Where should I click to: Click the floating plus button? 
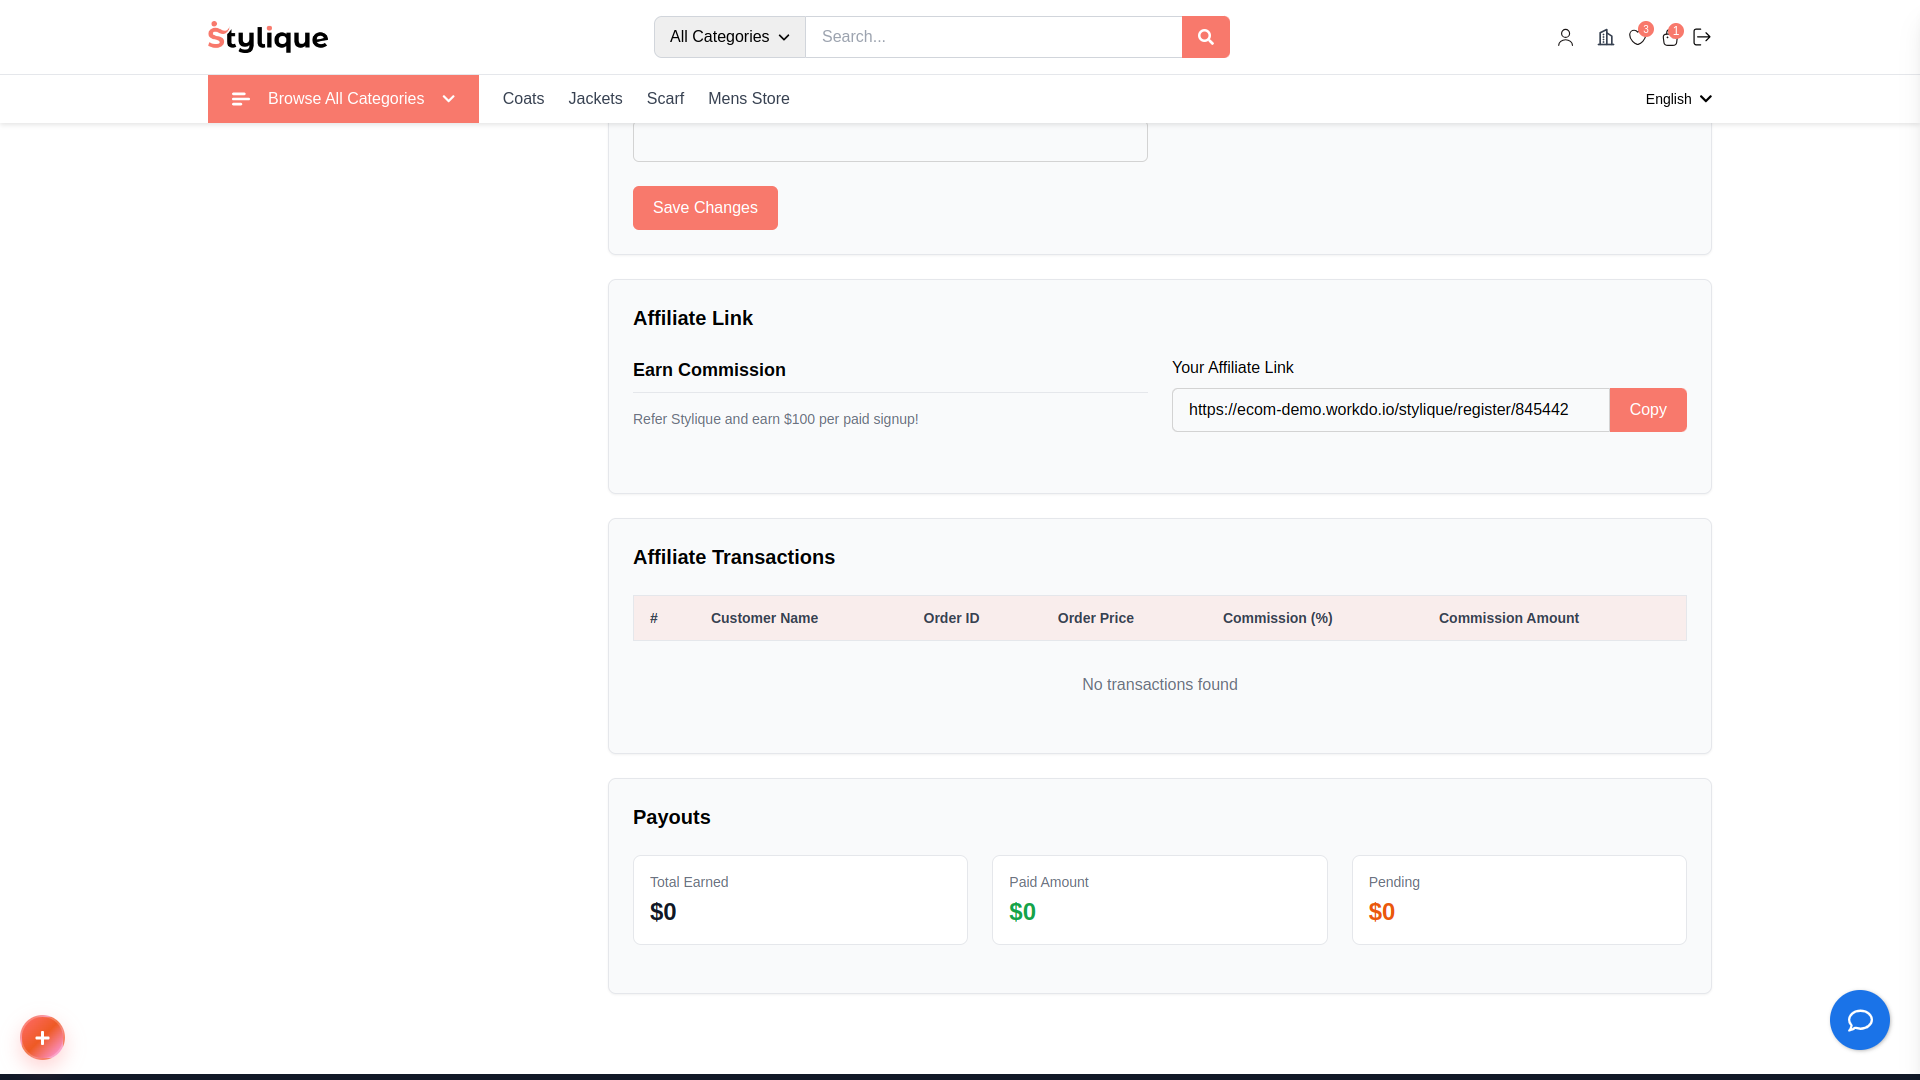(x=42, y=1038)
